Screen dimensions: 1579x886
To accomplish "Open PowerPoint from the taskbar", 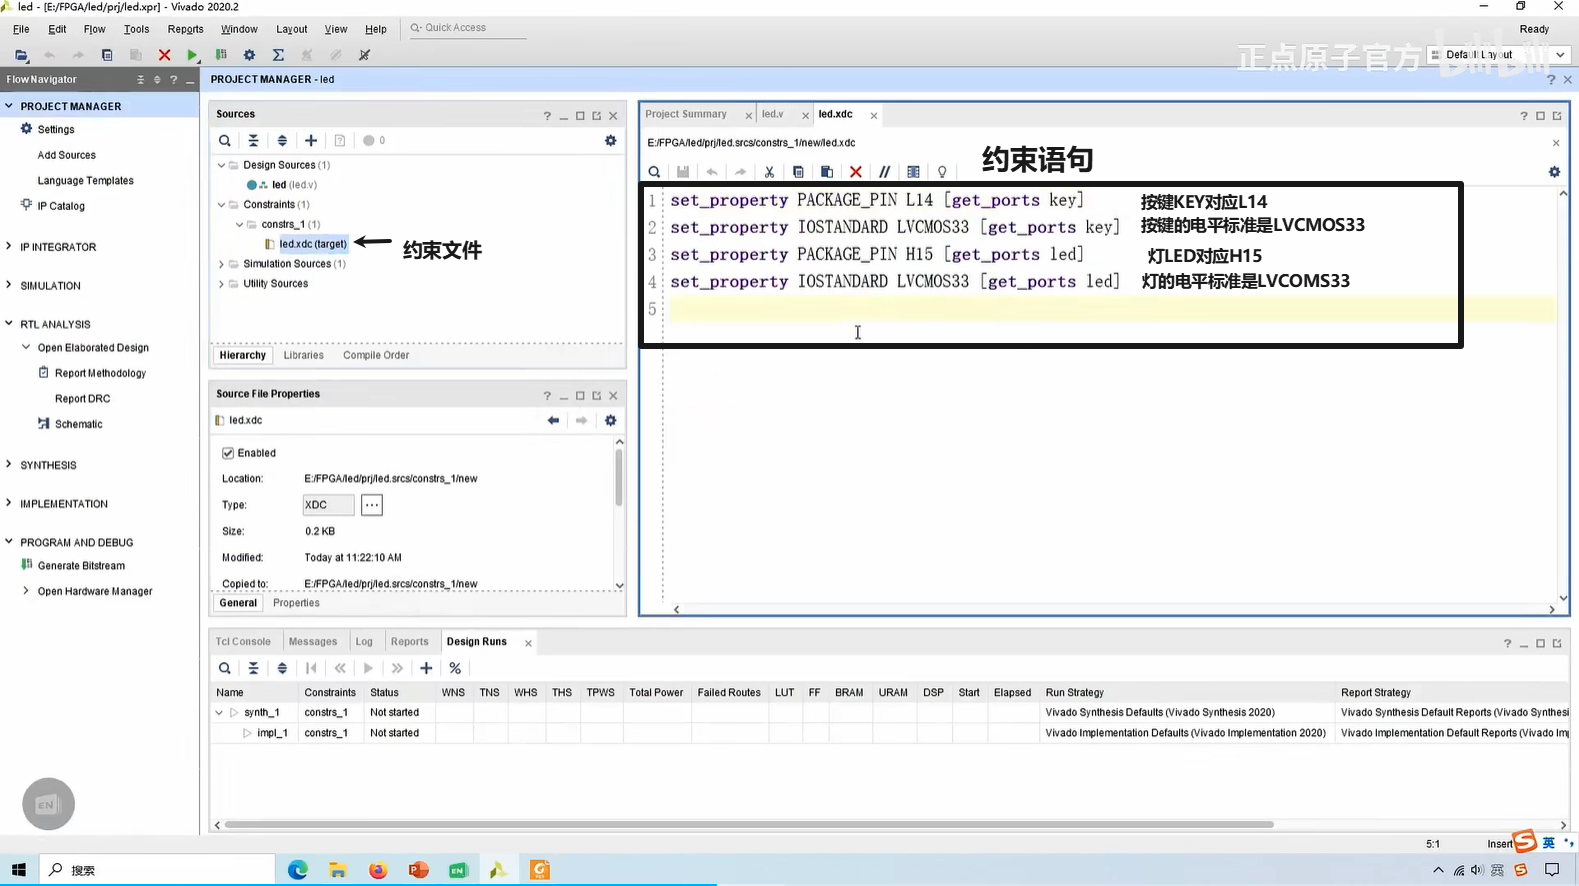I will tap(418, 870).
